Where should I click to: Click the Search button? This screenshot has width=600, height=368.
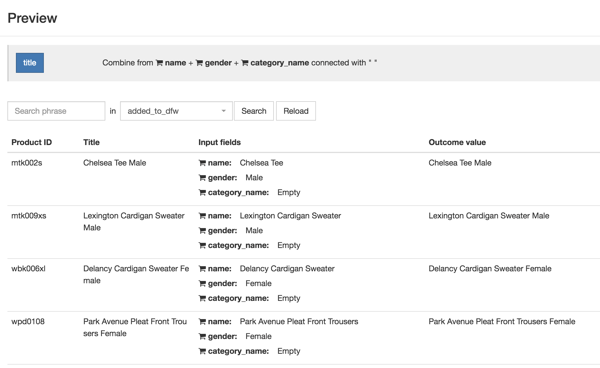click(x=254, y=111)
